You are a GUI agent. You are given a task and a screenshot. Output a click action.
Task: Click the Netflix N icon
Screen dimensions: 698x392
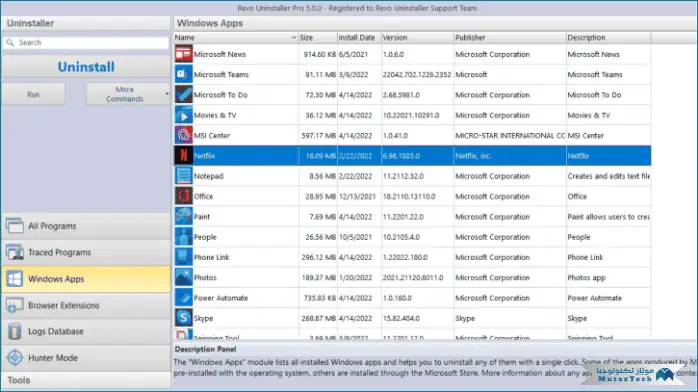pyautogui.click(x=183, y=156)
